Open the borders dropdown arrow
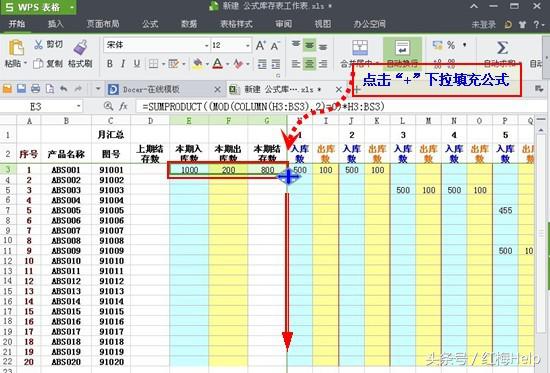 (163, 64)
